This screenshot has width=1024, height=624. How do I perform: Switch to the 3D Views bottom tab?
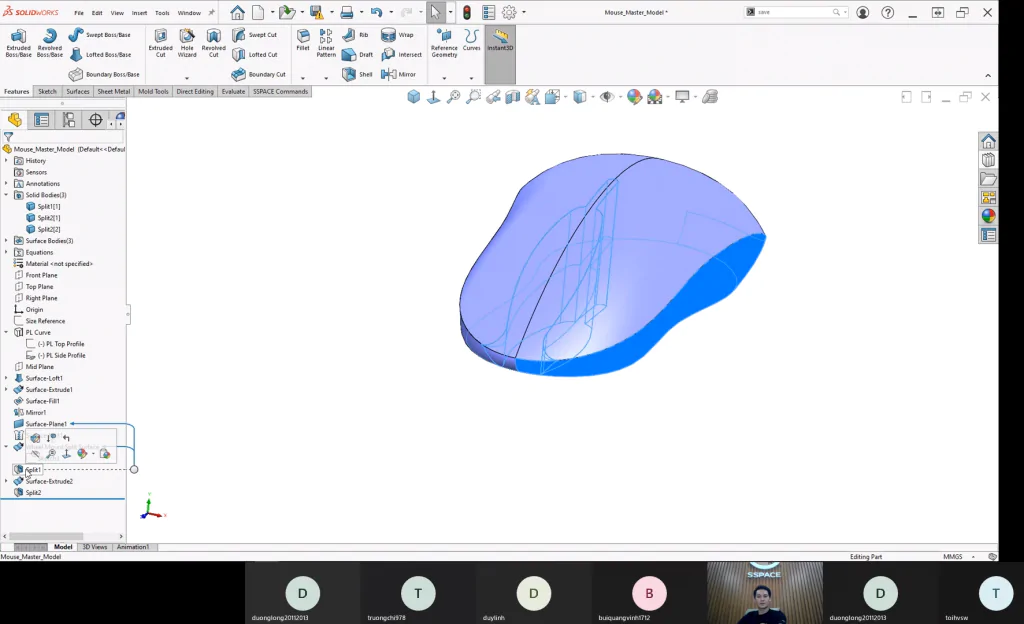click(x=95, y=547)
